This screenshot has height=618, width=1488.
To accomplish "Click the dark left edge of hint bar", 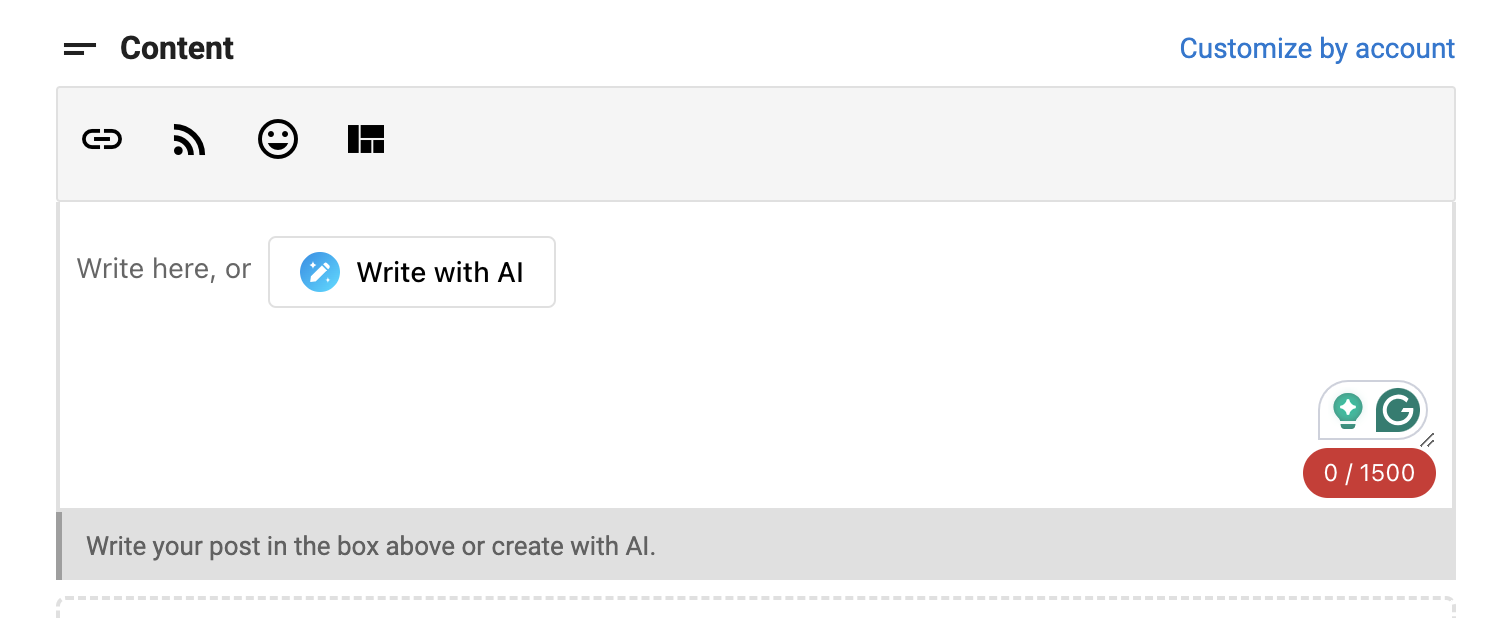I will pyautogui.click(x=59, y=546).
